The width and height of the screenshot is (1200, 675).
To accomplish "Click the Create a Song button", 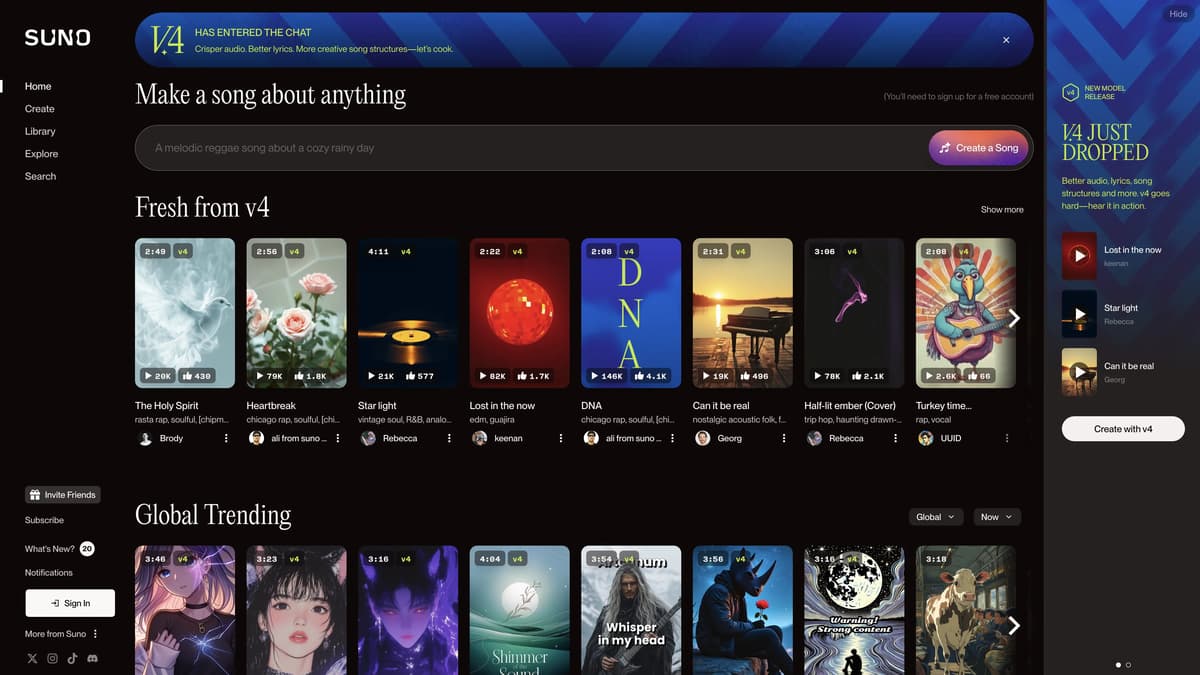I will pos(979,148).
